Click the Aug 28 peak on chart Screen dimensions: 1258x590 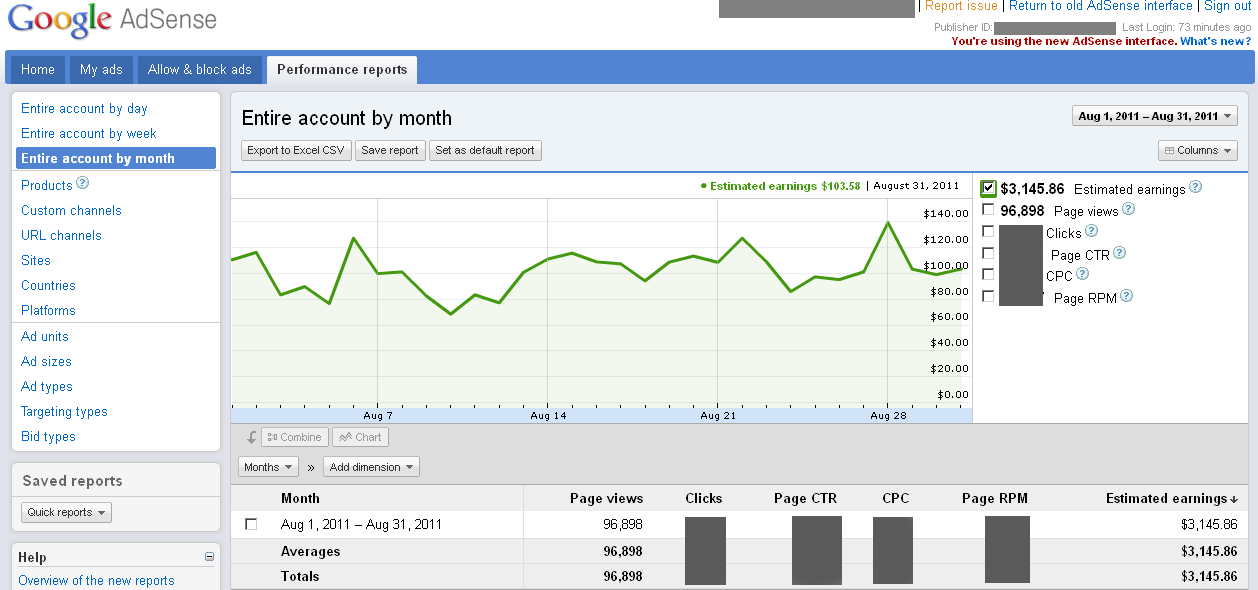[x=888, y=222]
